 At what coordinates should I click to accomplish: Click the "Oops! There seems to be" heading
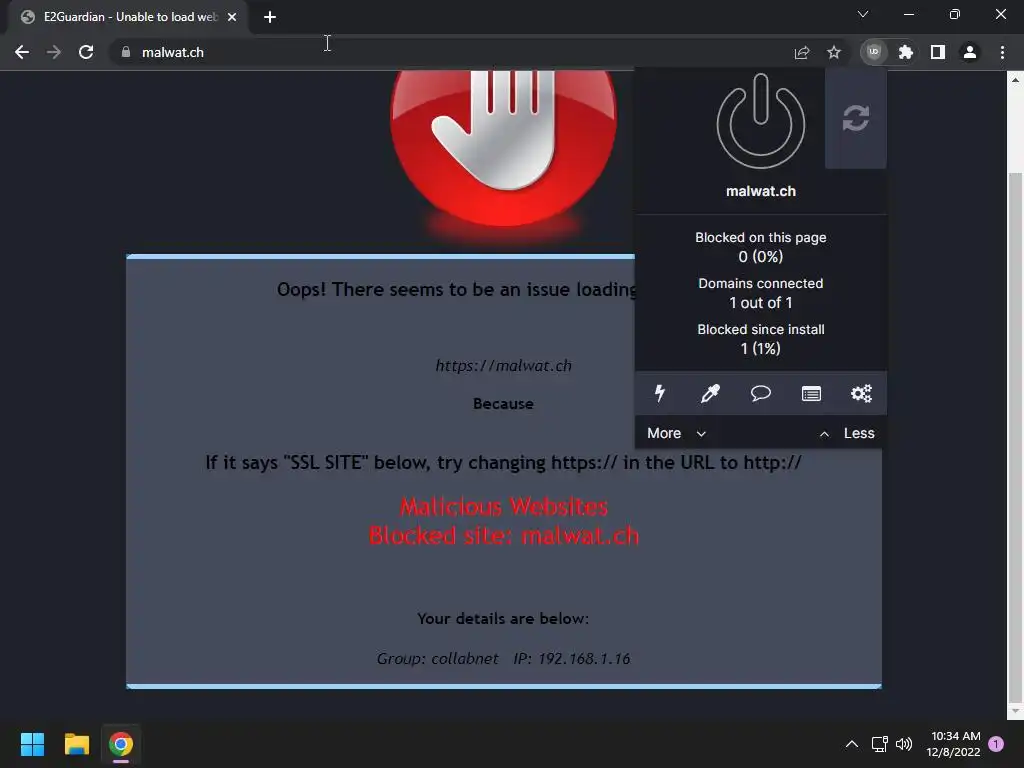[456, 289]
